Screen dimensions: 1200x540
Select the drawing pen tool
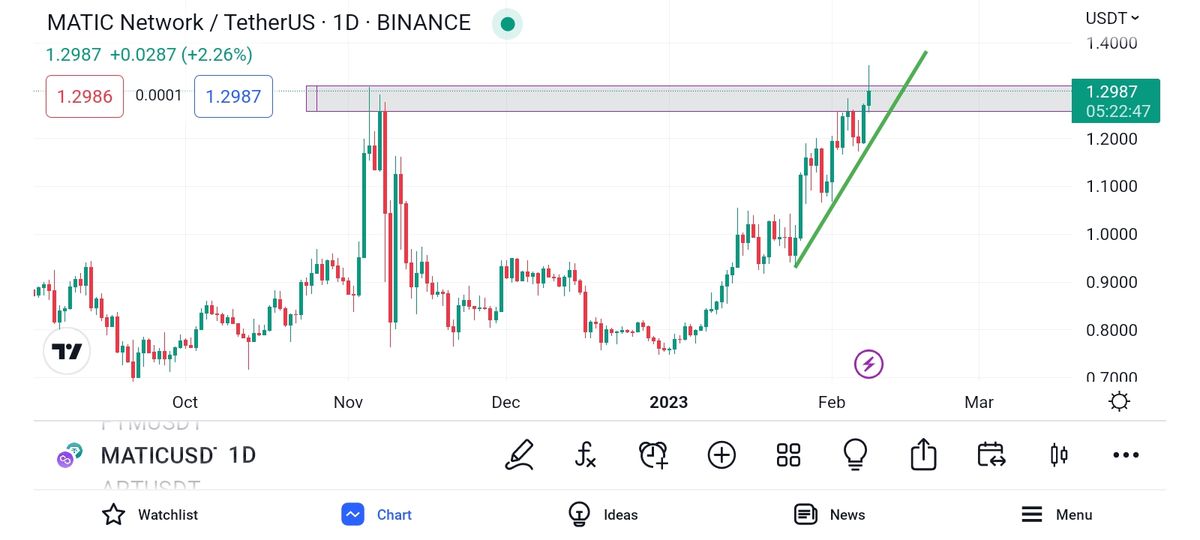pyautogui.click(x=519, y=455)
